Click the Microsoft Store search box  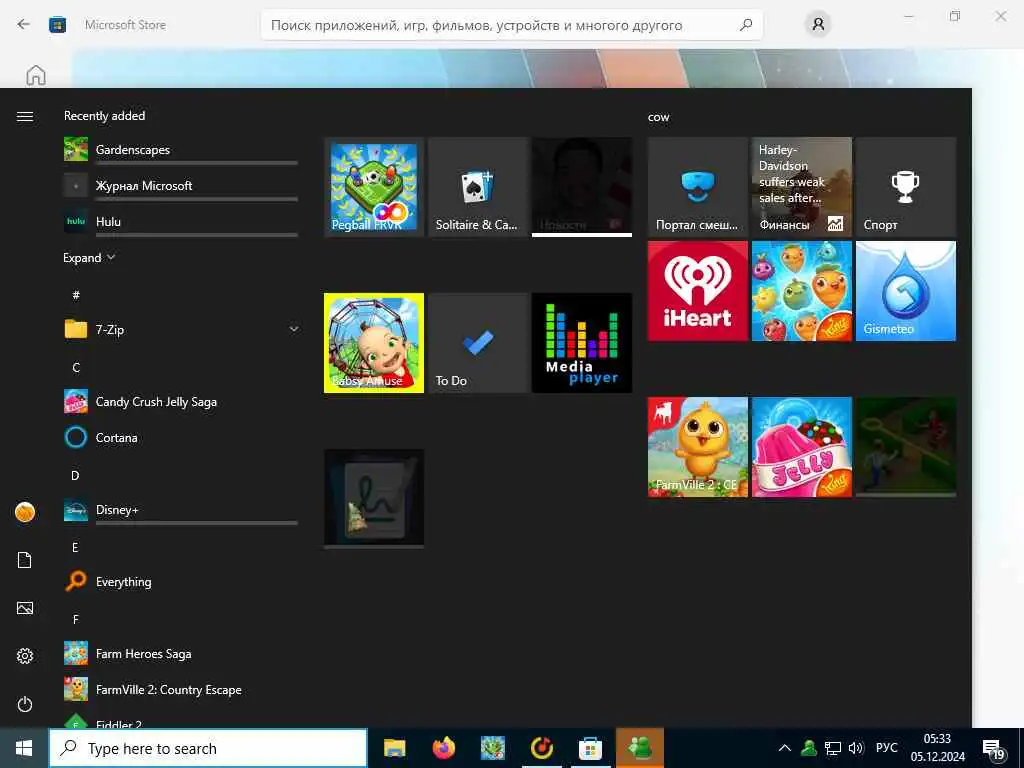click(x=511, y=25)
